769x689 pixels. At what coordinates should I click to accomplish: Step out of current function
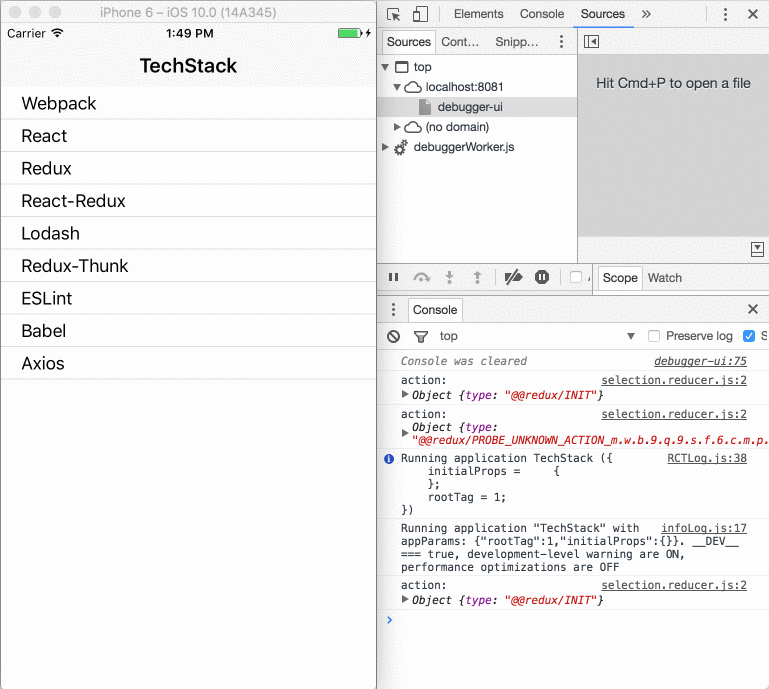[x=477, y=278]
